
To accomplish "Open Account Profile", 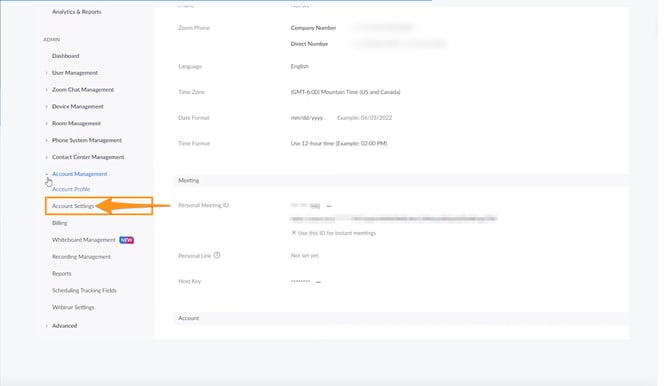I will [x=71, y=189].
